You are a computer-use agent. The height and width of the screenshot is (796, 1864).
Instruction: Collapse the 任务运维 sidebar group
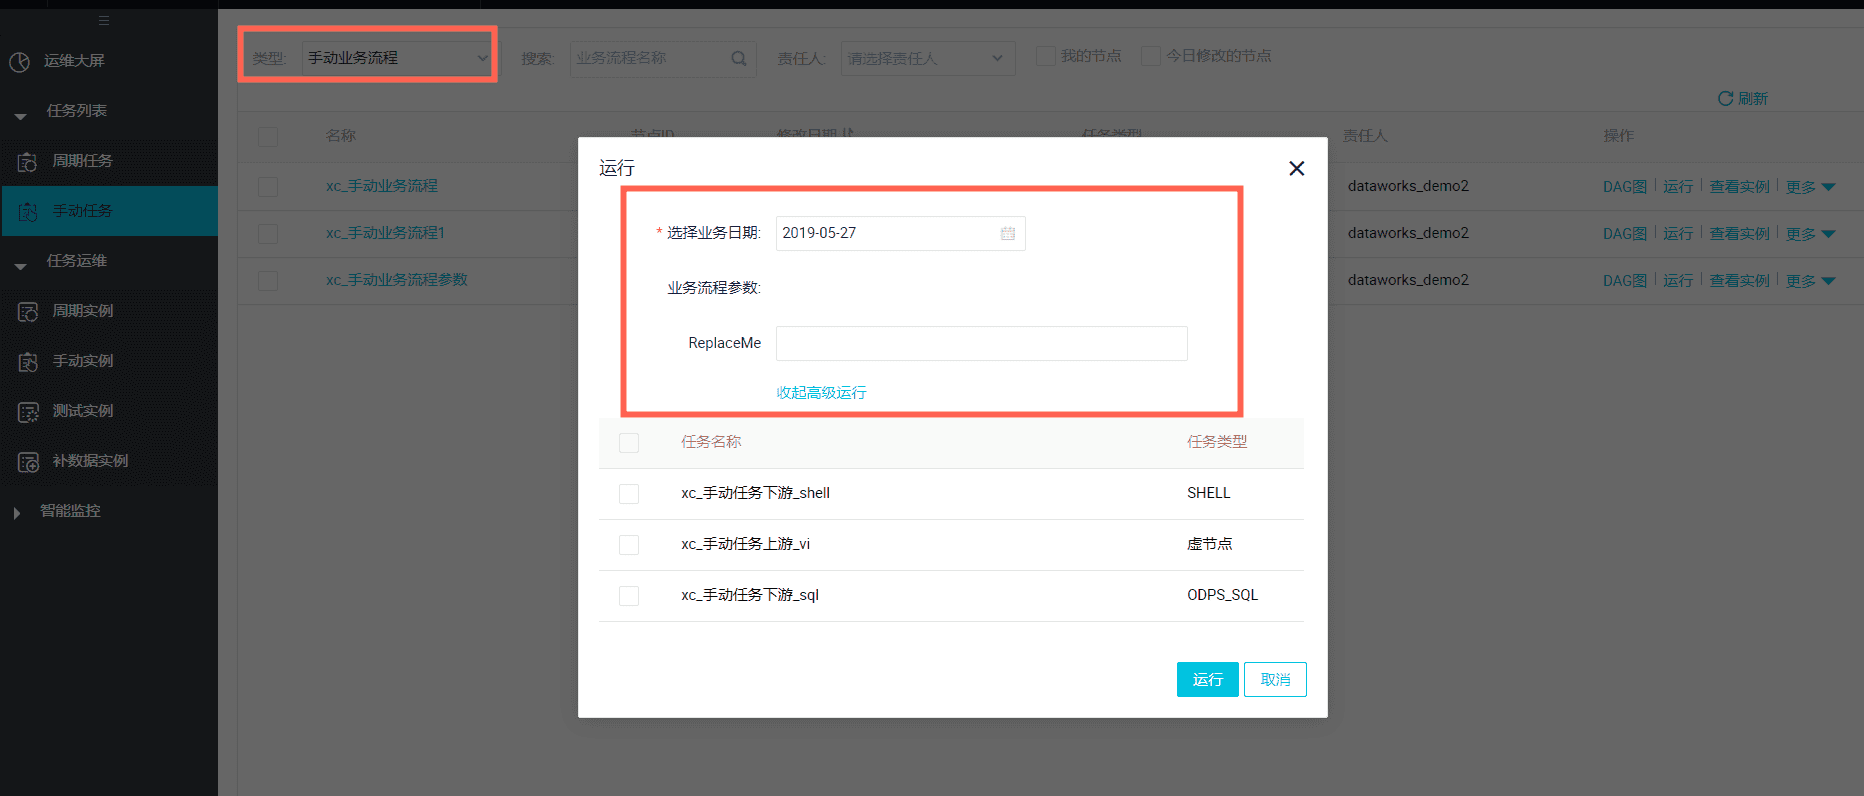(20, 266)
